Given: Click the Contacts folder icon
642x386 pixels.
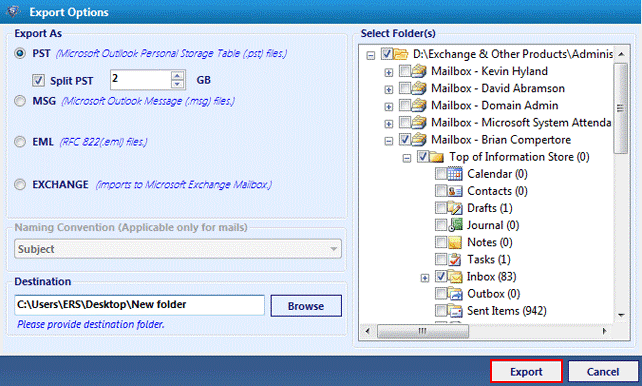Looking at the screenshot, I should pos(455,192).
